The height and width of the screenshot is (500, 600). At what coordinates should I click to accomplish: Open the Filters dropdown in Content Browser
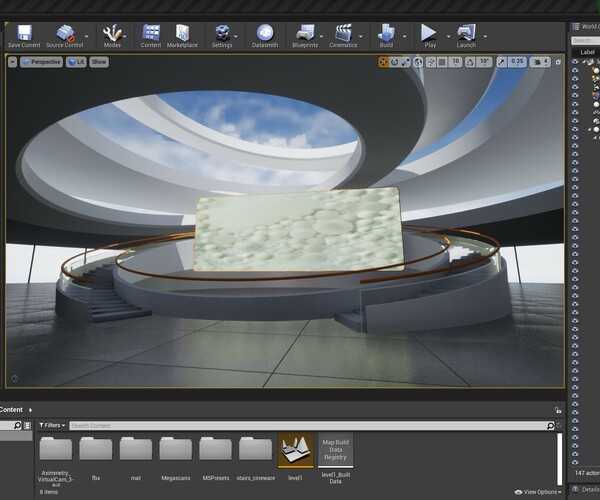point(52,425)
